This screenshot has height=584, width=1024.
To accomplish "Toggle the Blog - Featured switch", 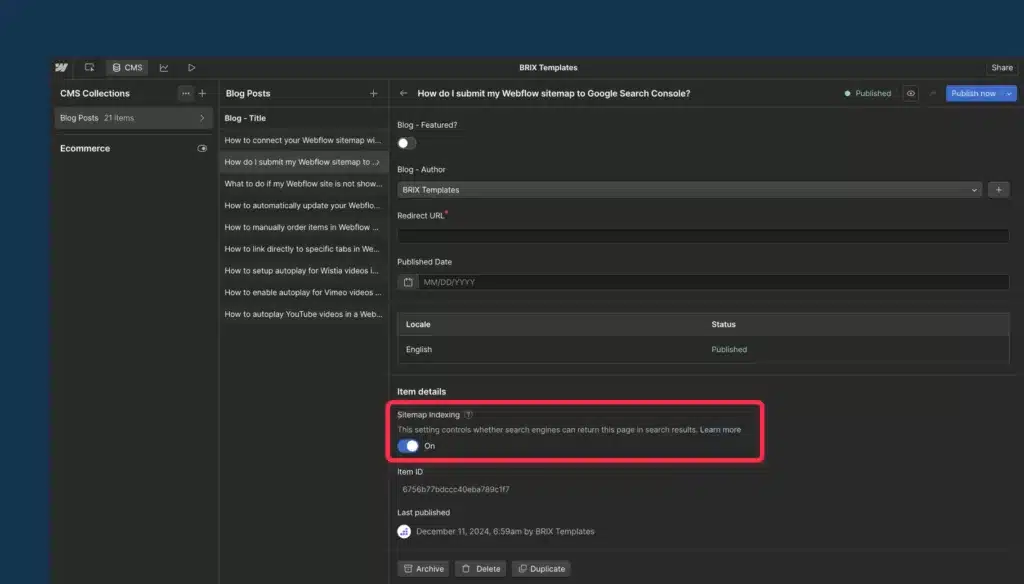I will (x=406, y=143).
